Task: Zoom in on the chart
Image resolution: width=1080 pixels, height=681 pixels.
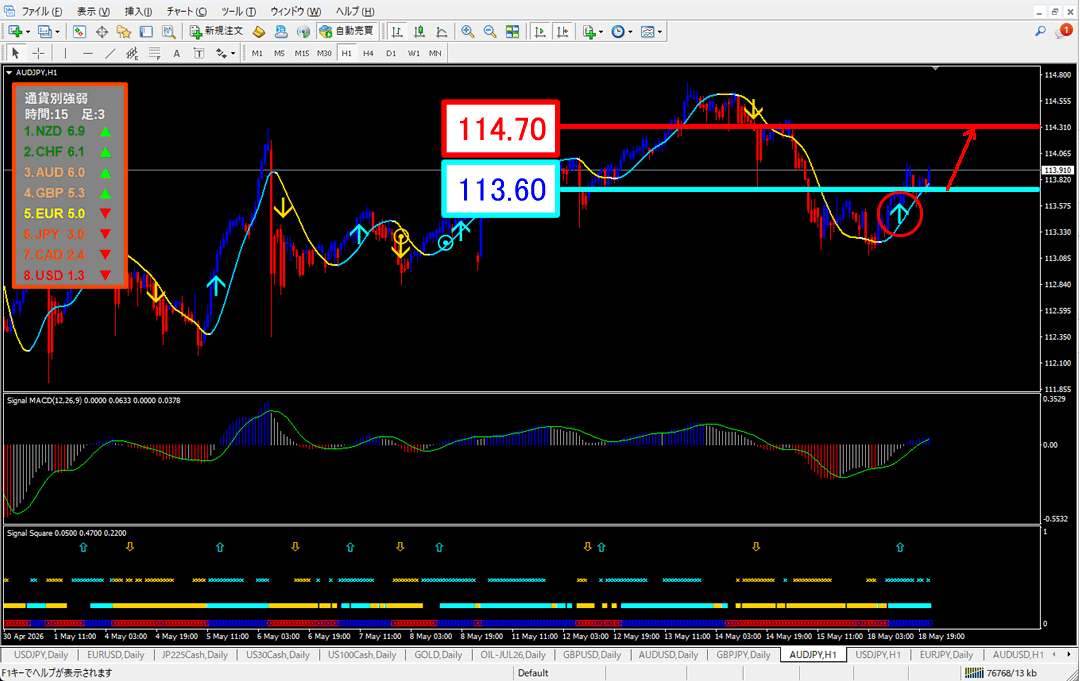Action: tap(468, 32)
